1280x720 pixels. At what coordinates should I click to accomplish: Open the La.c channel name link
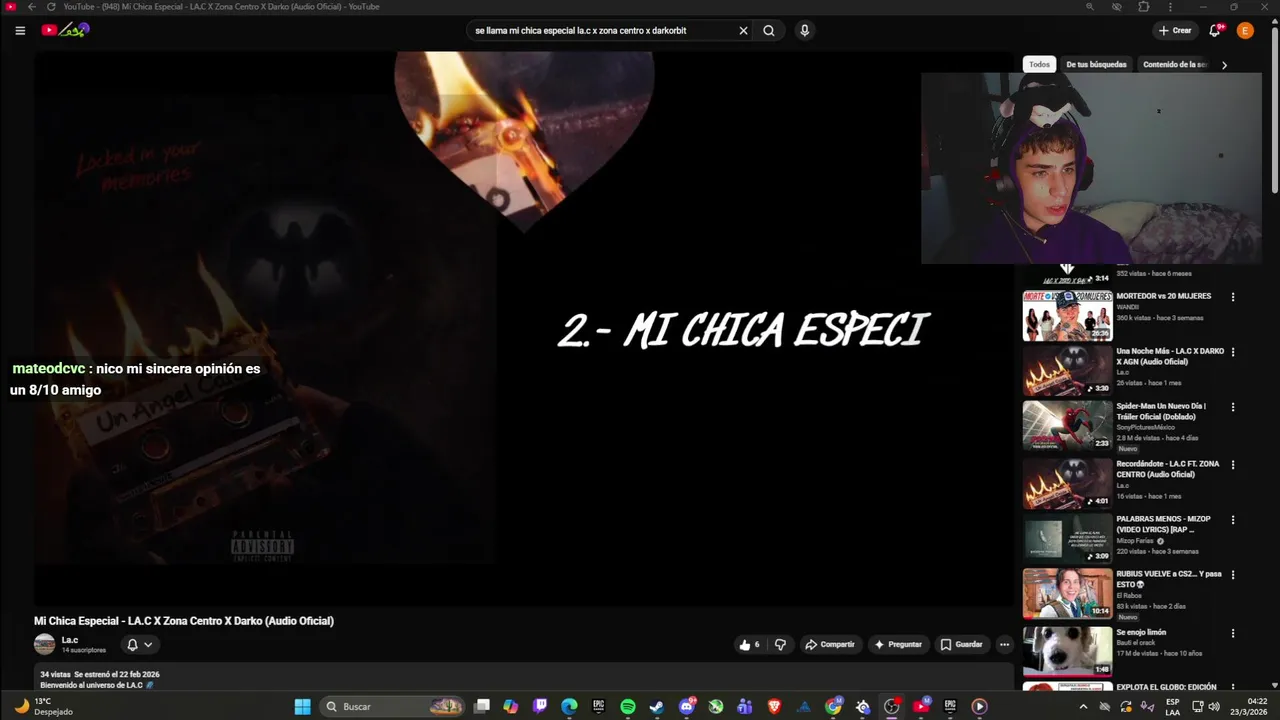(70, 640)
